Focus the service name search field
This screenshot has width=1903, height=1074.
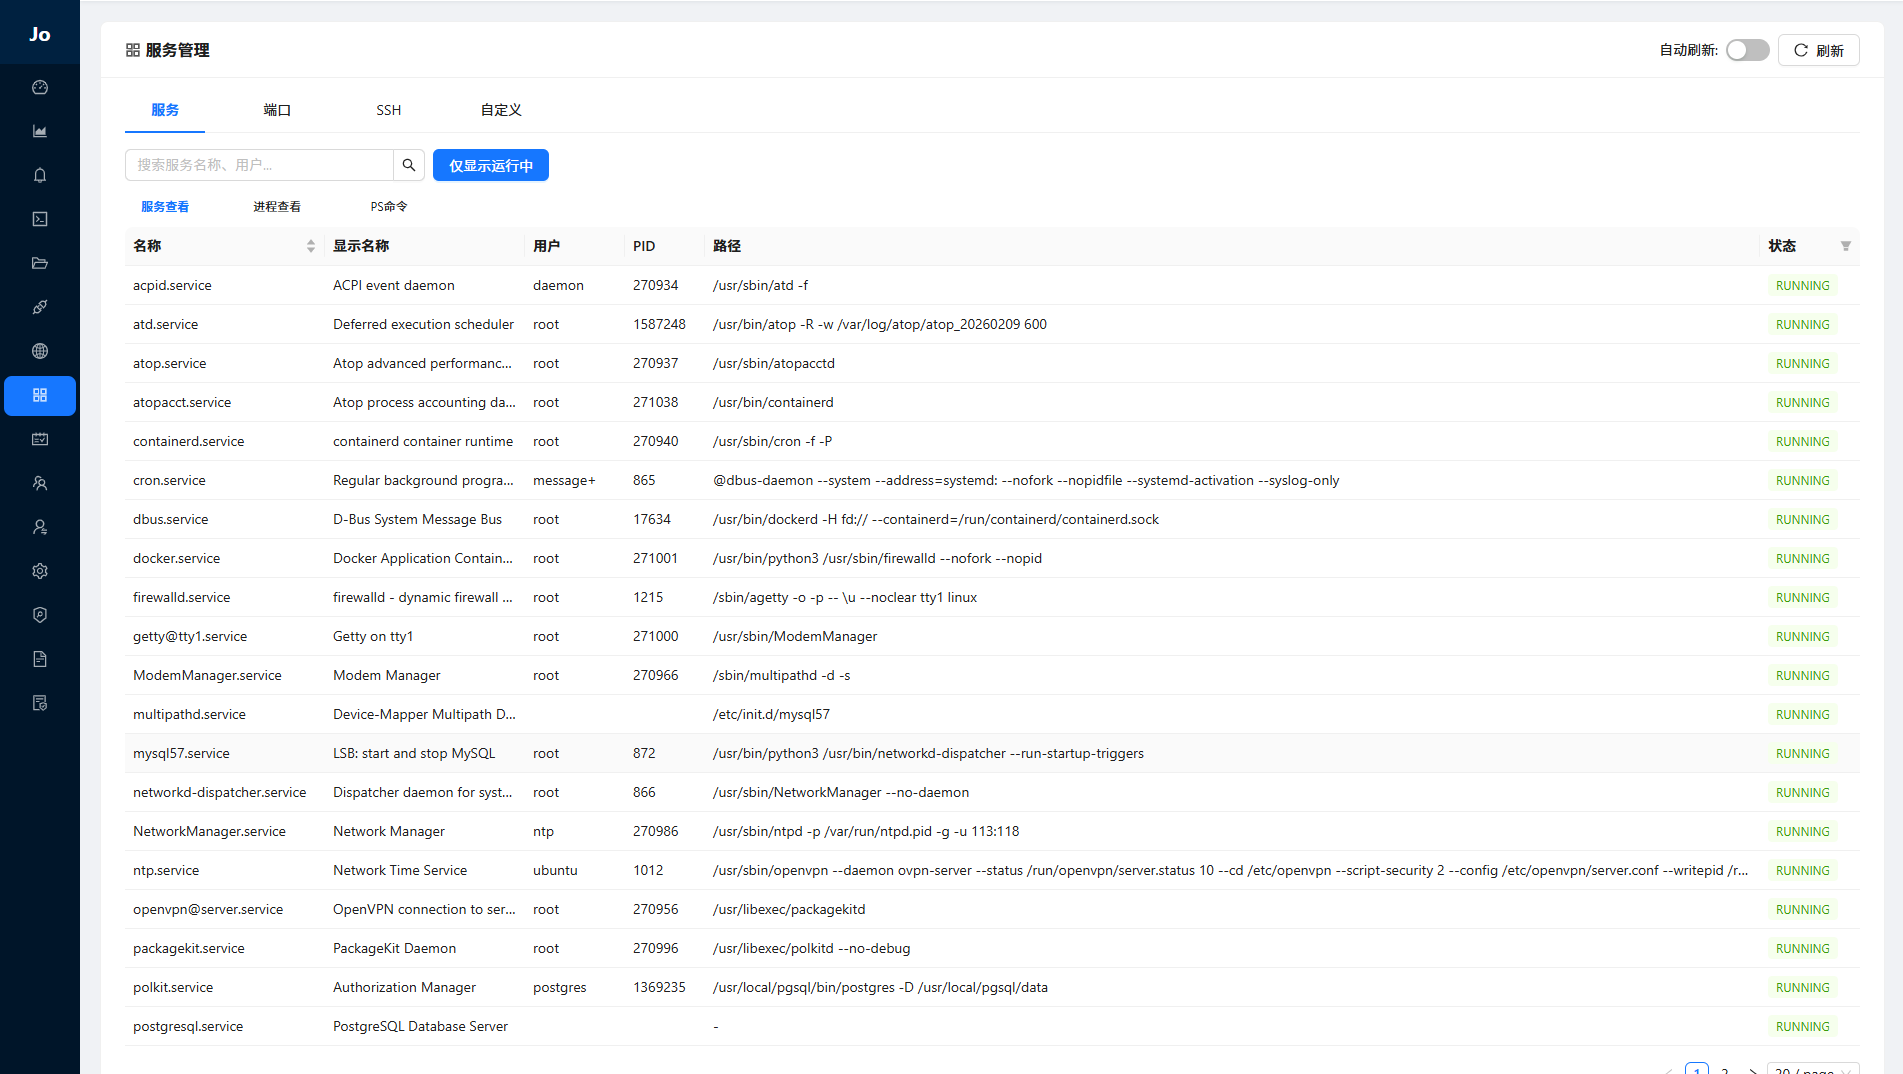click(260, 165)
